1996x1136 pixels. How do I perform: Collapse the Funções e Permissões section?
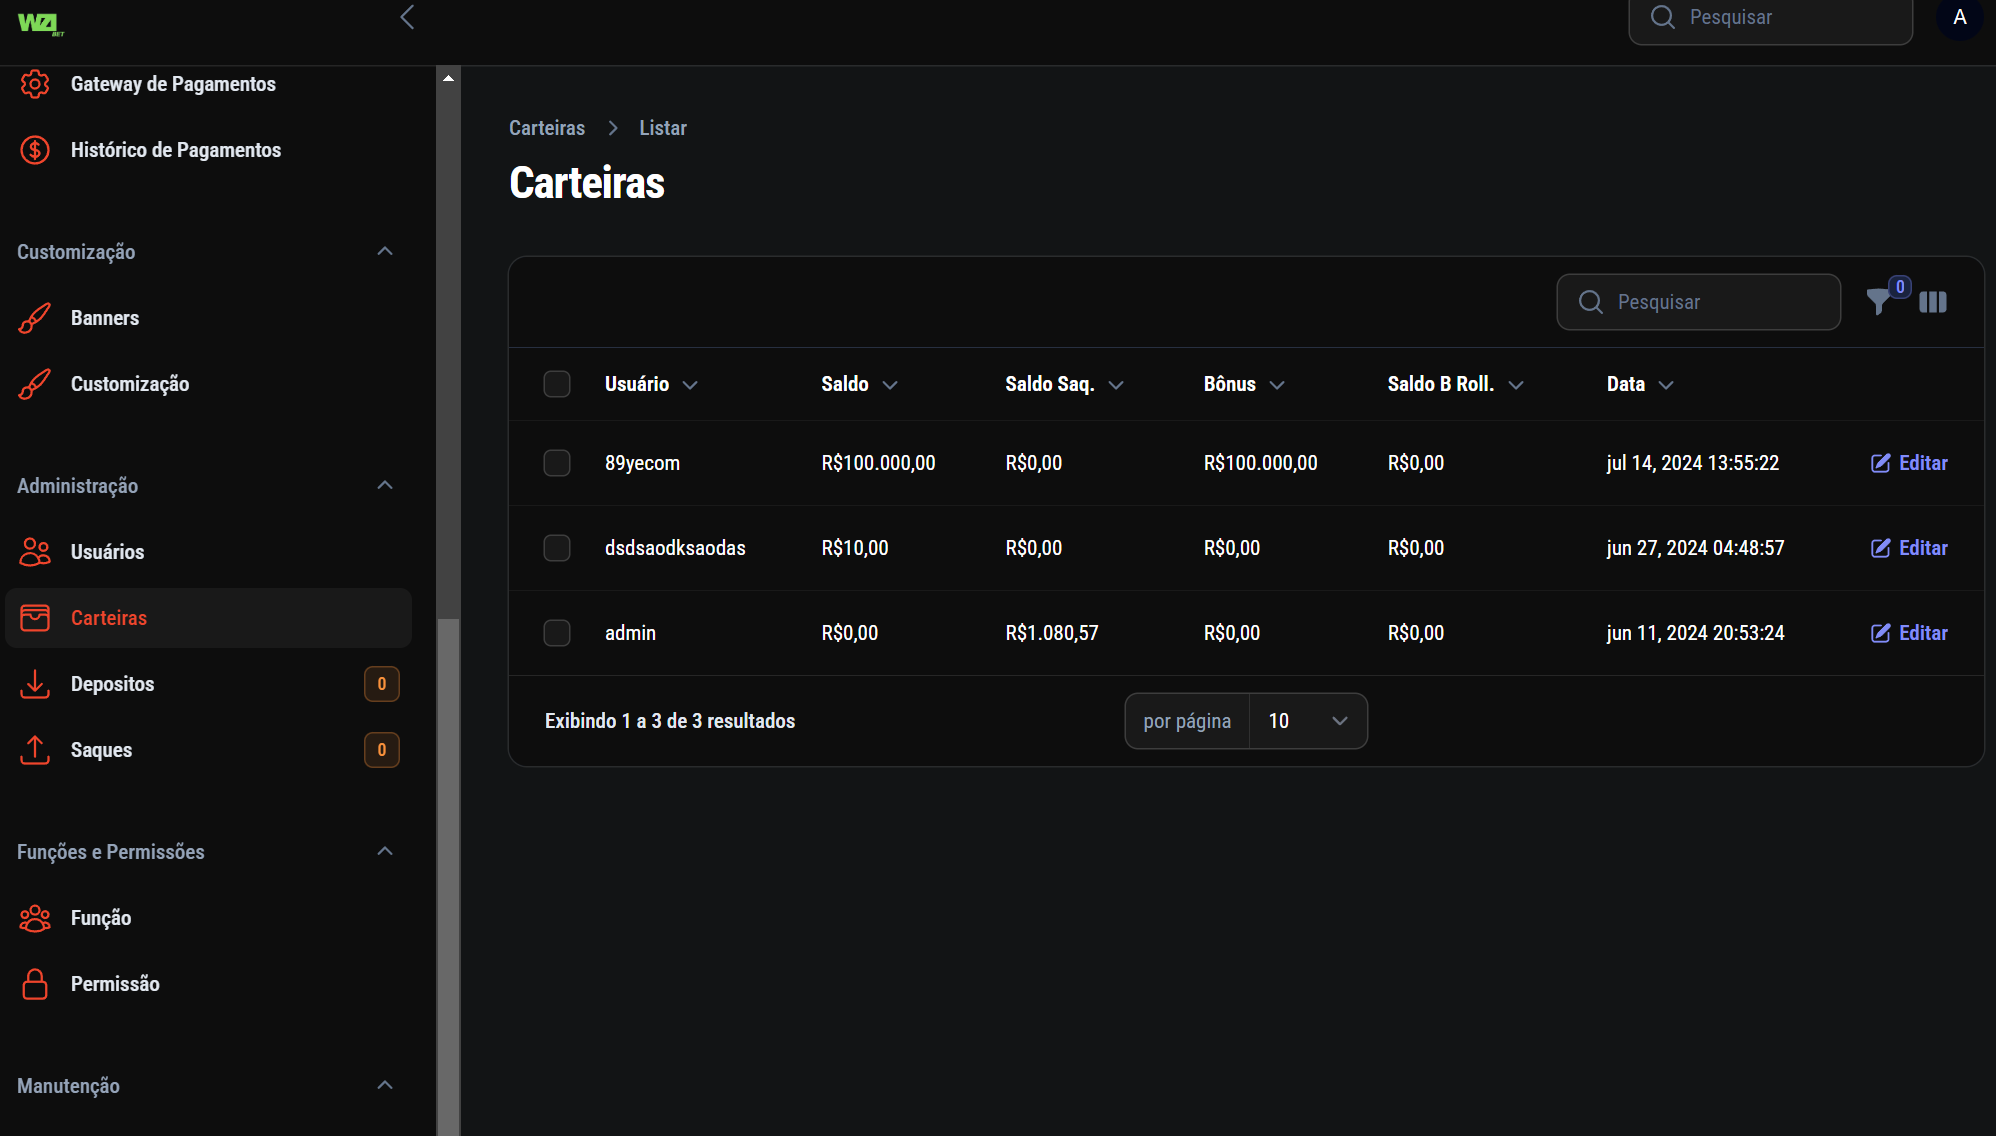pos(385,852)
